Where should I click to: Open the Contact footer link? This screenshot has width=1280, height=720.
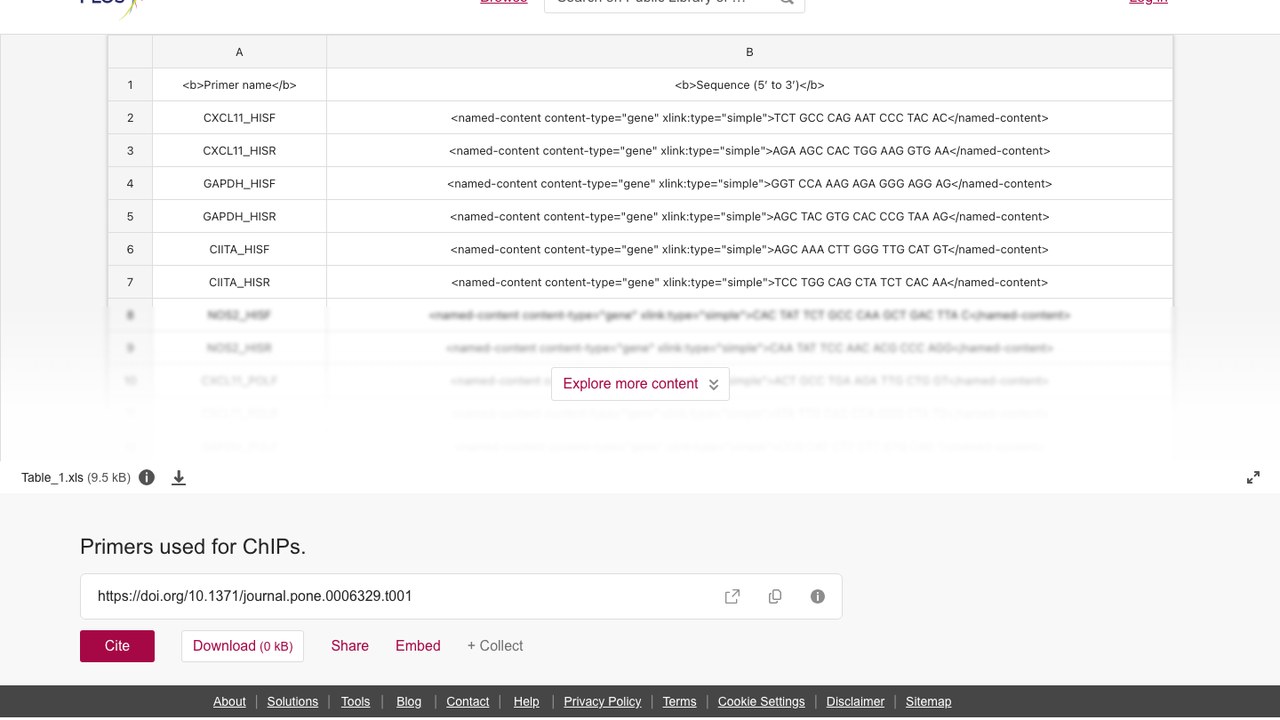[x=468, y=702]
